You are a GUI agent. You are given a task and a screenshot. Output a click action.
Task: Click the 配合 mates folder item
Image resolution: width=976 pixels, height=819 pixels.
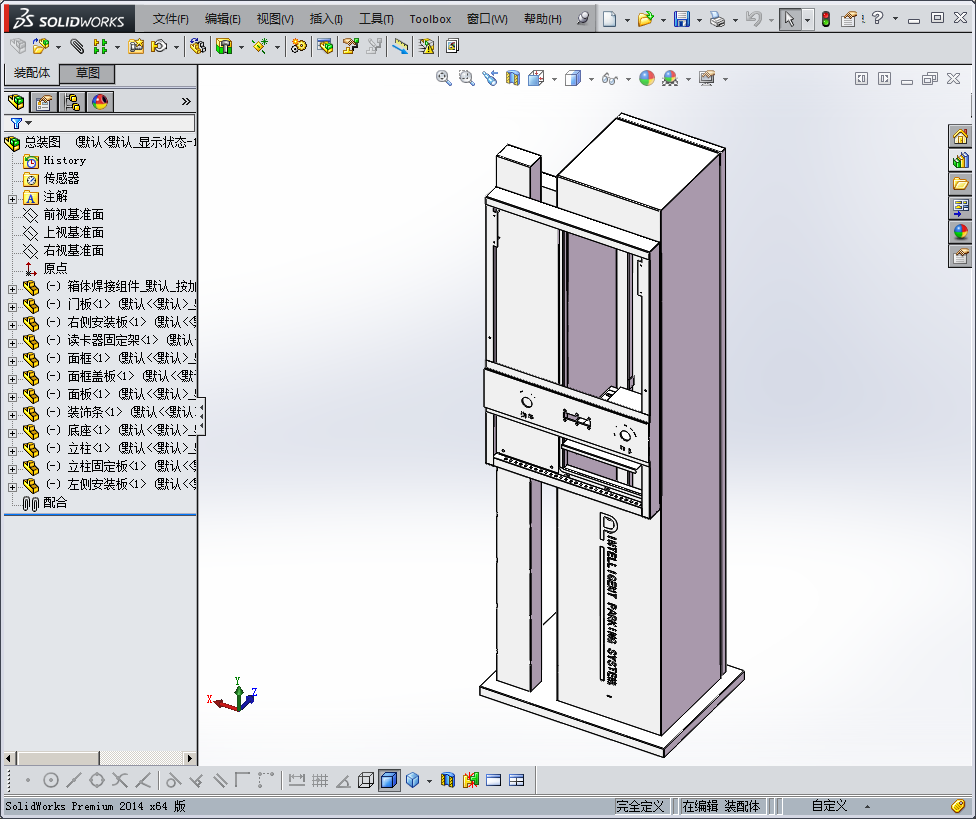(55, 503)
